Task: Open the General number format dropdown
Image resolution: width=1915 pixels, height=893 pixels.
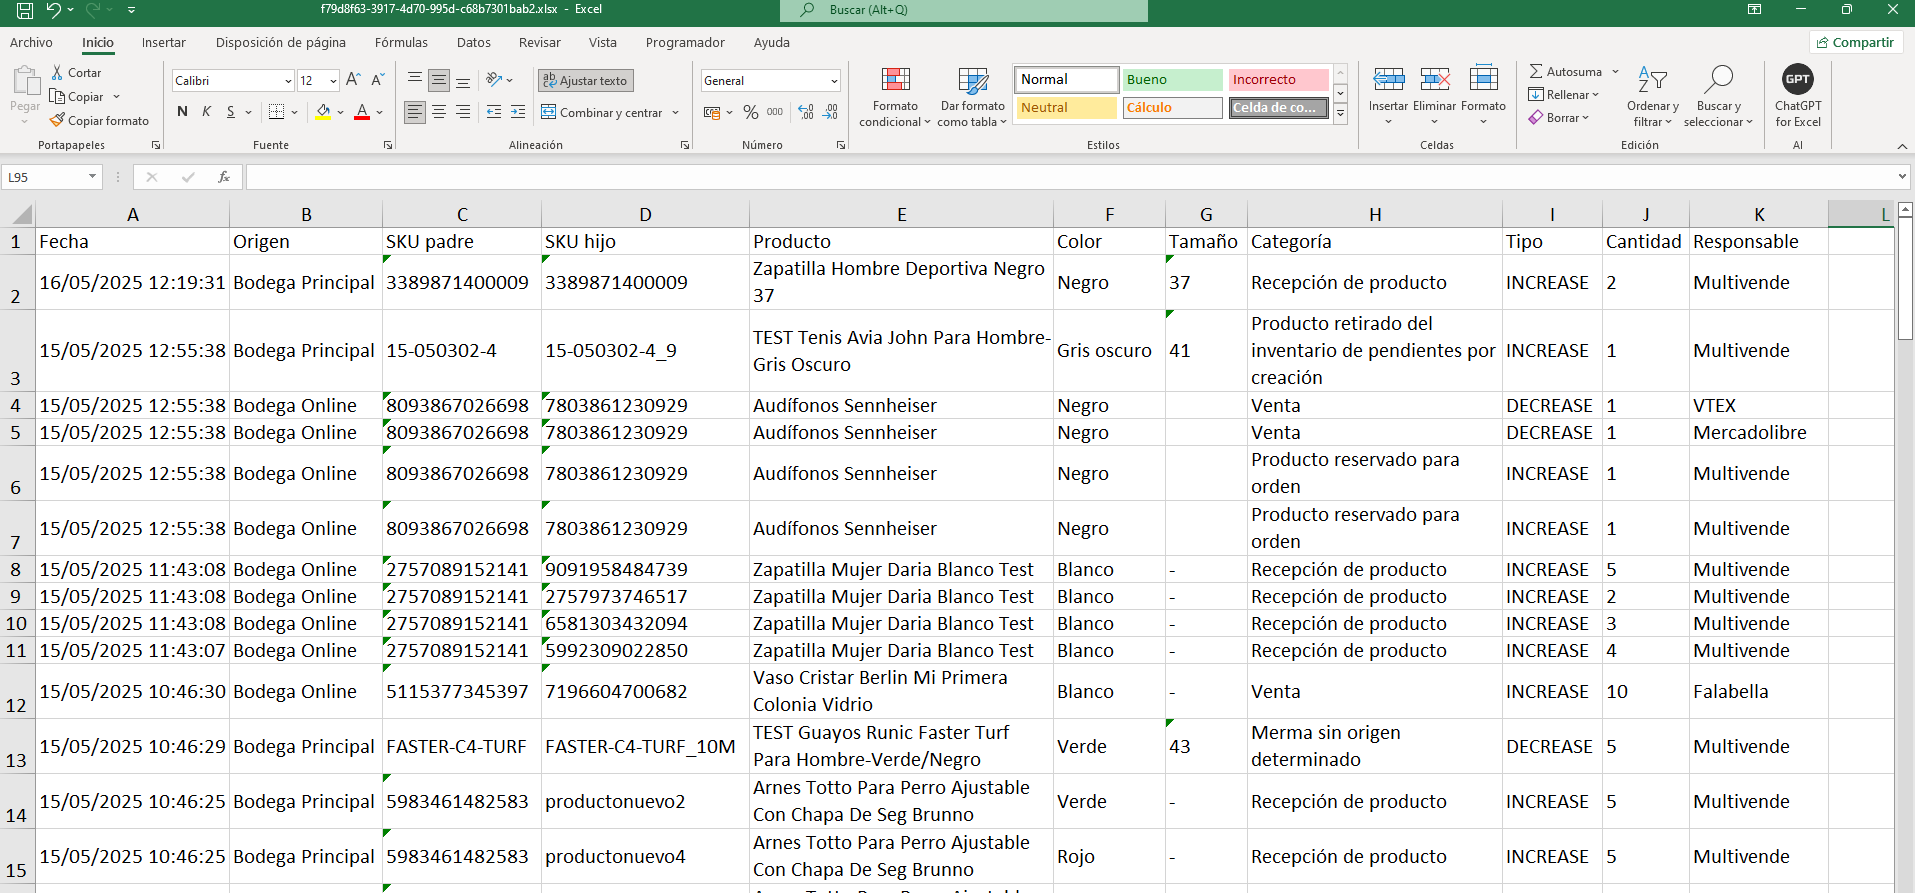Action: click(834, 81)
